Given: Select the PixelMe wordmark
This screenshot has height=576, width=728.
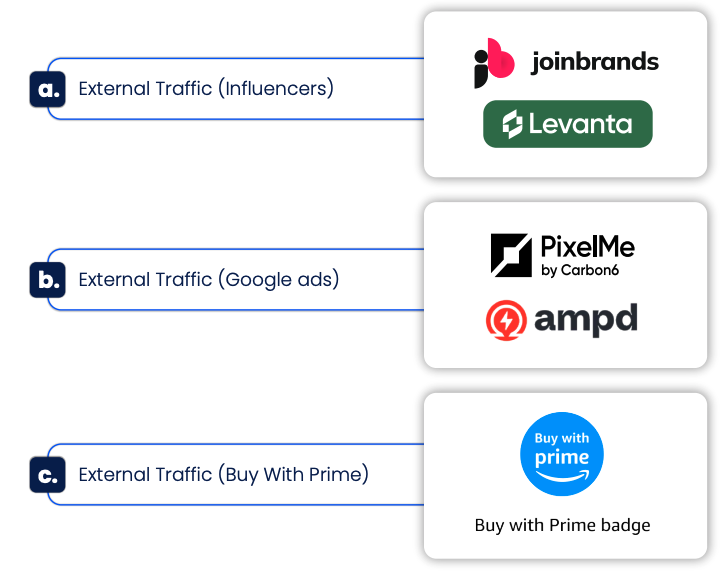Looking at the screenshot, I should pos(587,246).
